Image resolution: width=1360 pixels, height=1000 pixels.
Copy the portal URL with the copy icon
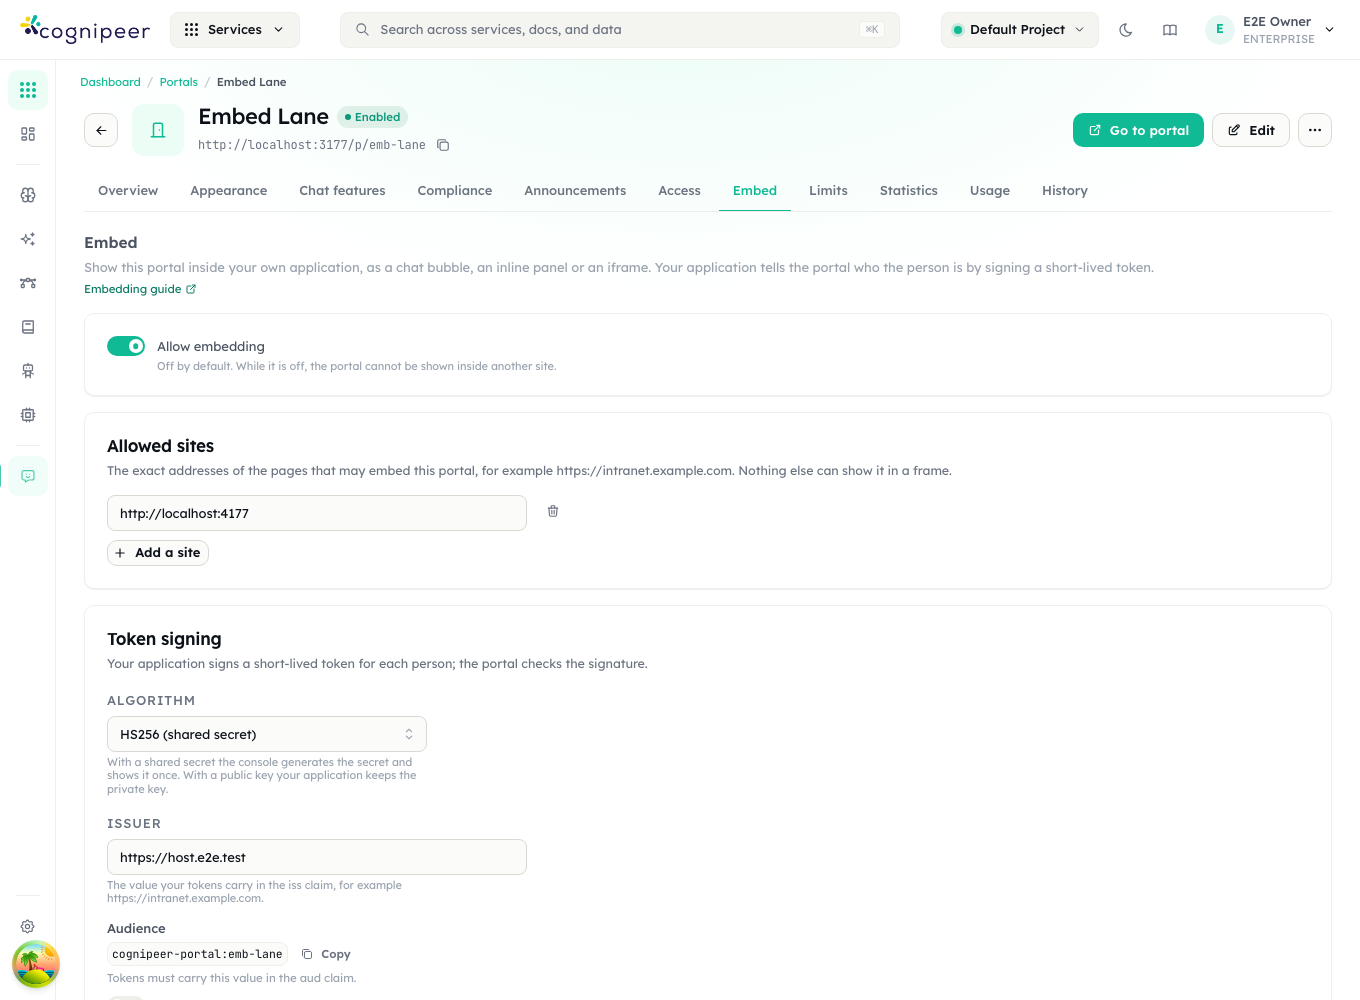(x=443, y=145)
